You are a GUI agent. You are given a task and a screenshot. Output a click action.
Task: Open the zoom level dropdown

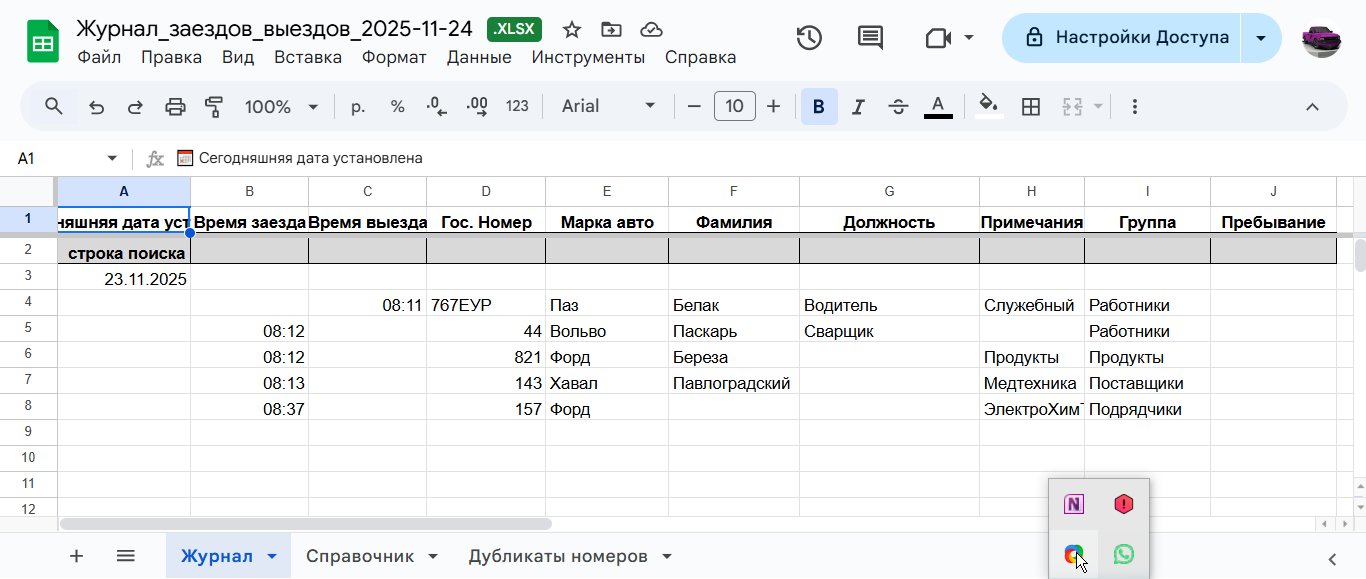pyautogui.click(x=282, y=105)
